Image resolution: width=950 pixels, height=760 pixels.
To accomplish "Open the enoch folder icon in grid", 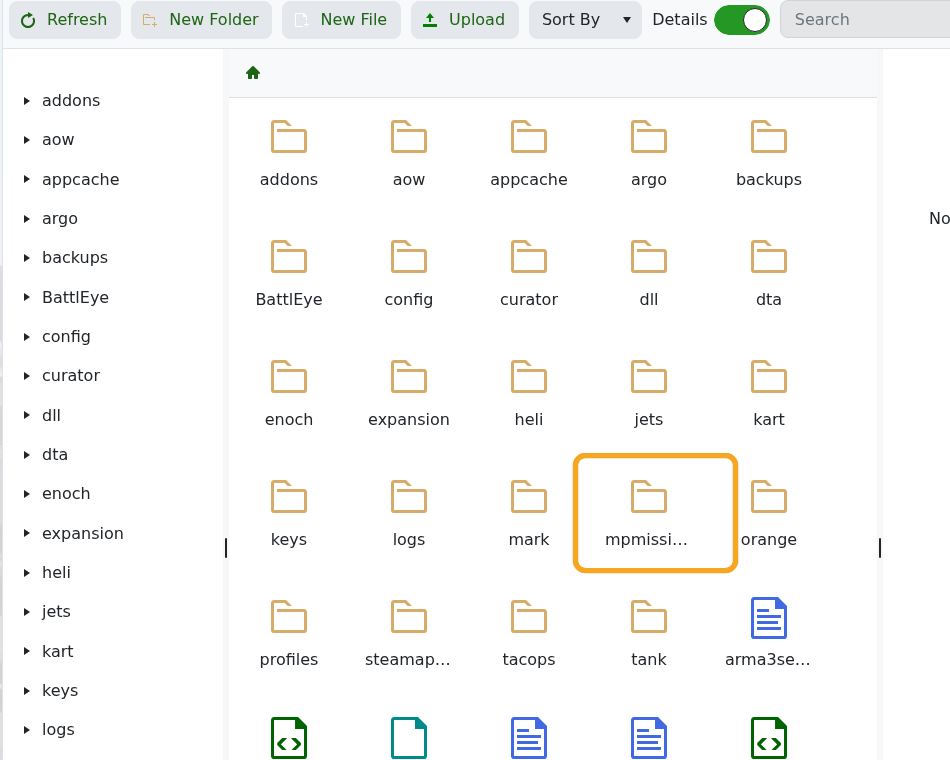I will (x=289, y=376).
